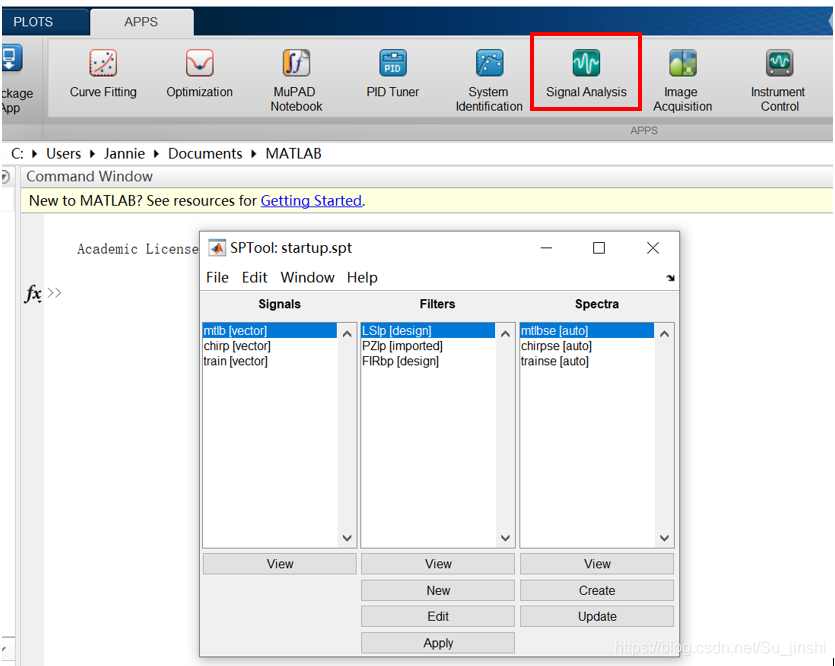Click the Update spectrum button
The height and width of the screenshot is (666, 835).
pos(597,616)
